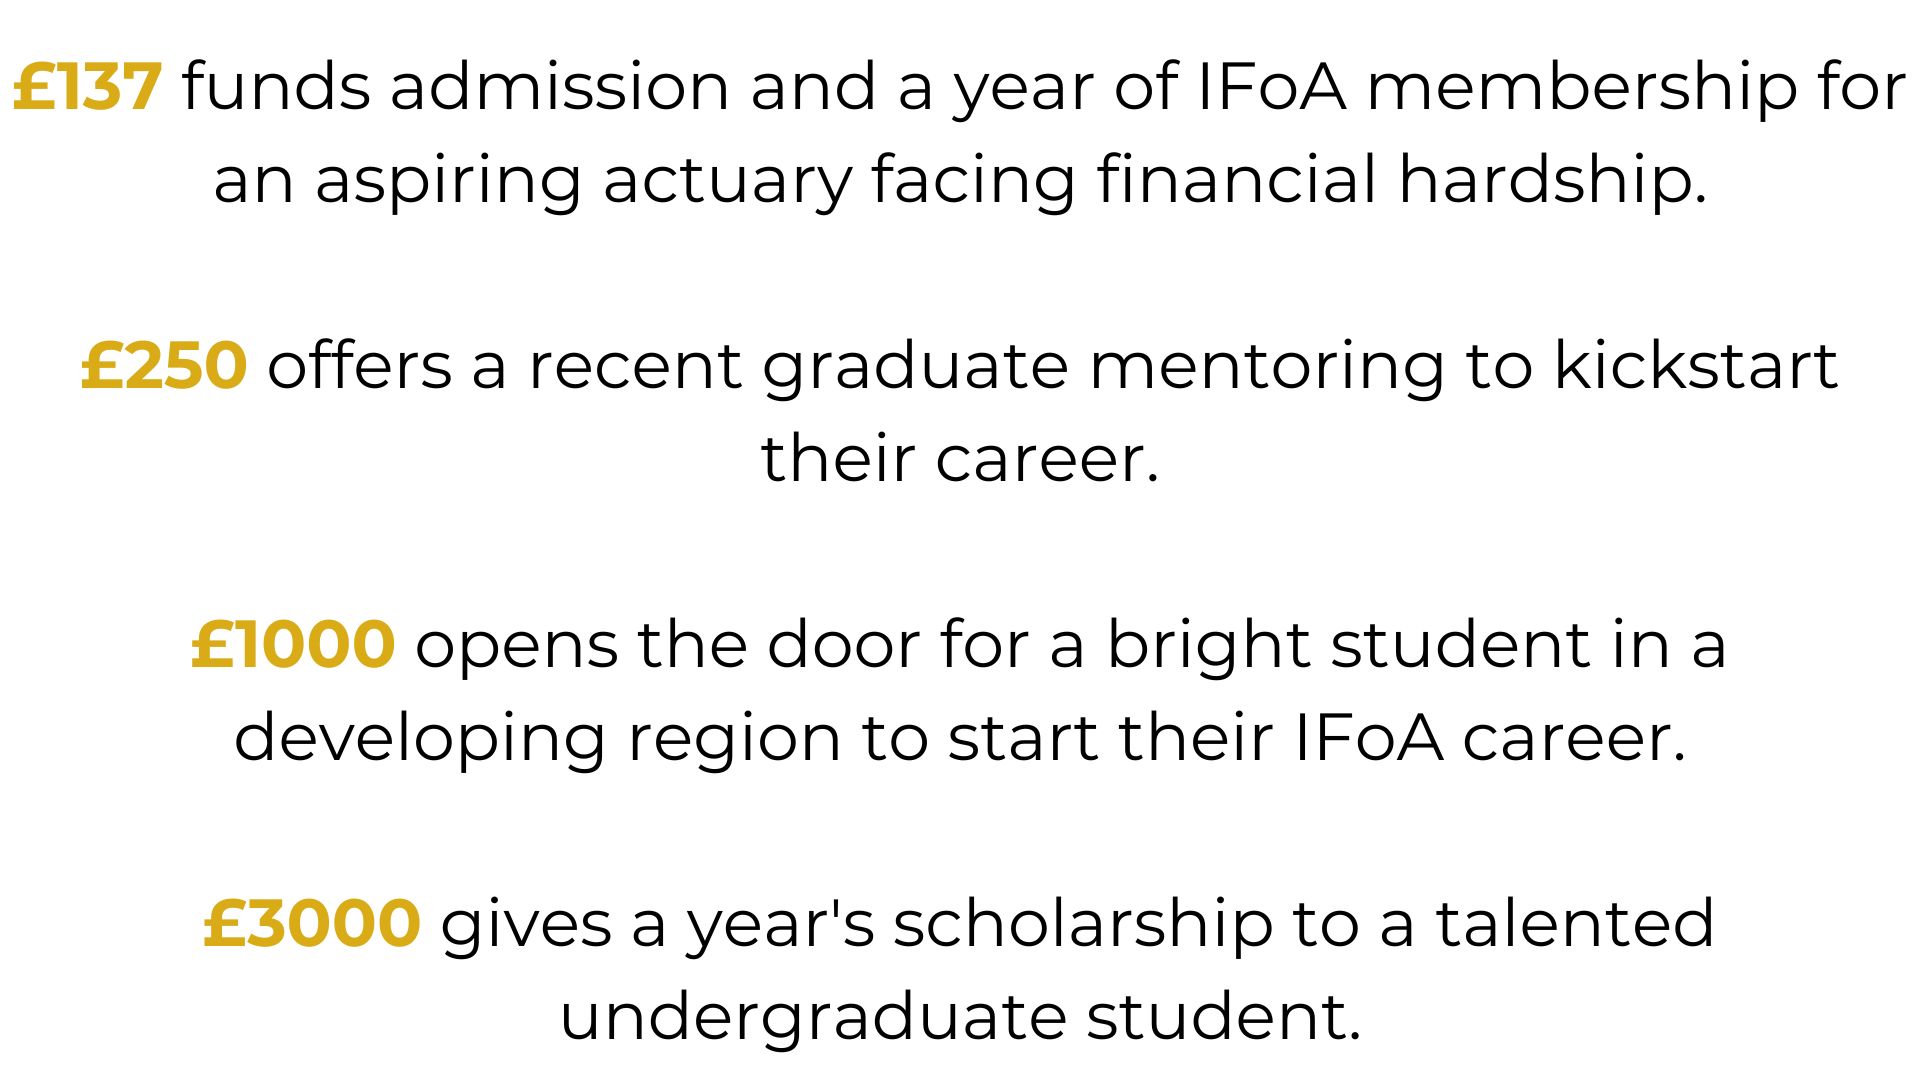Screen dimensions: 1920x1080
Task: Click the word "actuary"
Action: (727, 182)
